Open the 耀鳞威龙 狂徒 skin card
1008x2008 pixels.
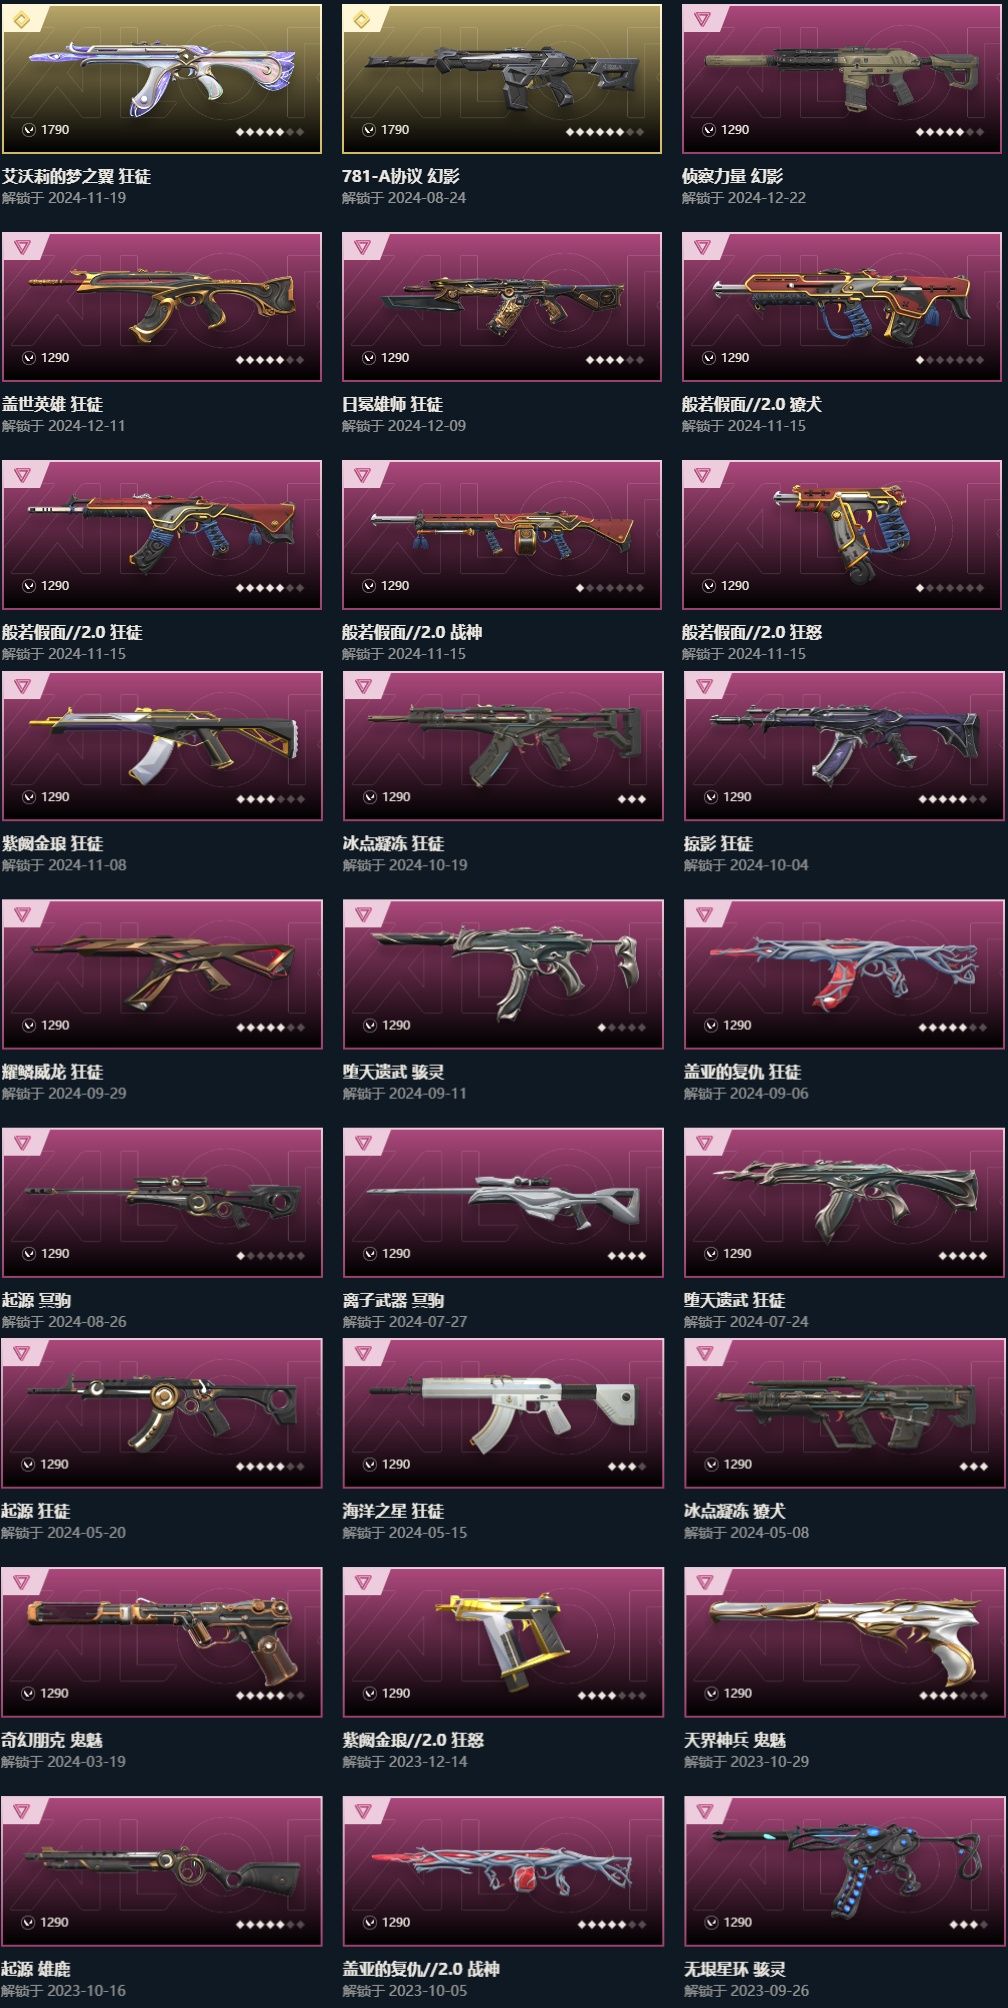tap(162, 974)
